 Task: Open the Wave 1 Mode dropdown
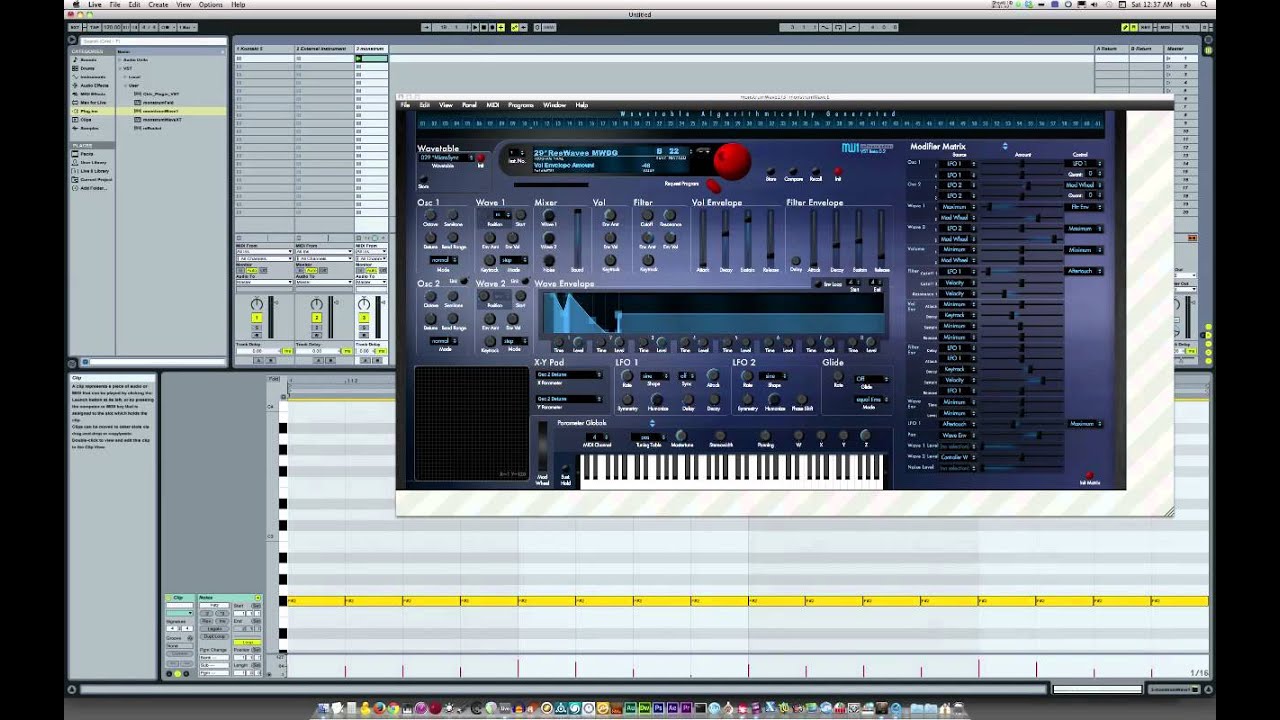point(514,260)
